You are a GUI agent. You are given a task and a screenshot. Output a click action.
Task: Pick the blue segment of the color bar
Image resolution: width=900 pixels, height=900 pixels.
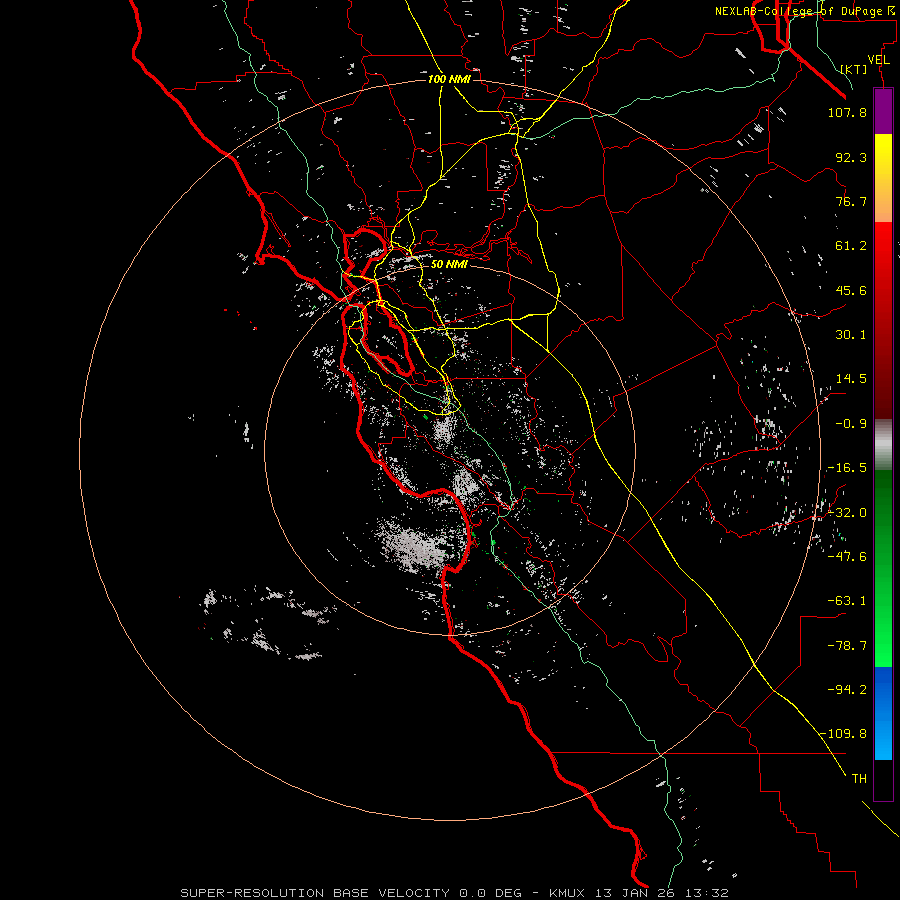(883, 713)
